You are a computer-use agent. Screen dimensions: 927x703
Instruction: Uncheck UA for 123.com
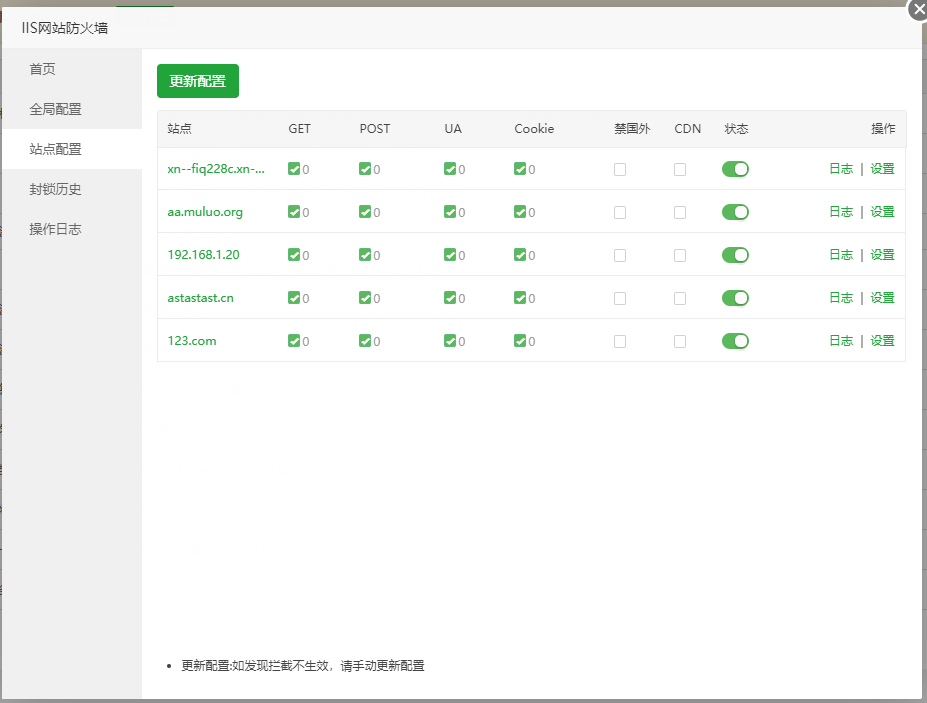click(x=450, y=341)
